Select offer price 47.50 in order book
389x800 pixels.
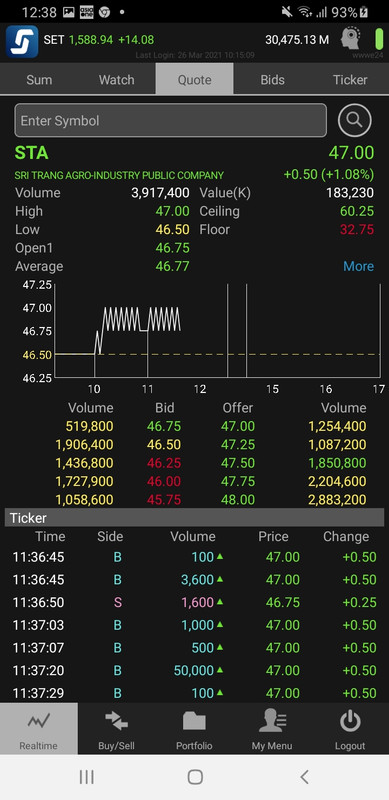tap(238, 463)
